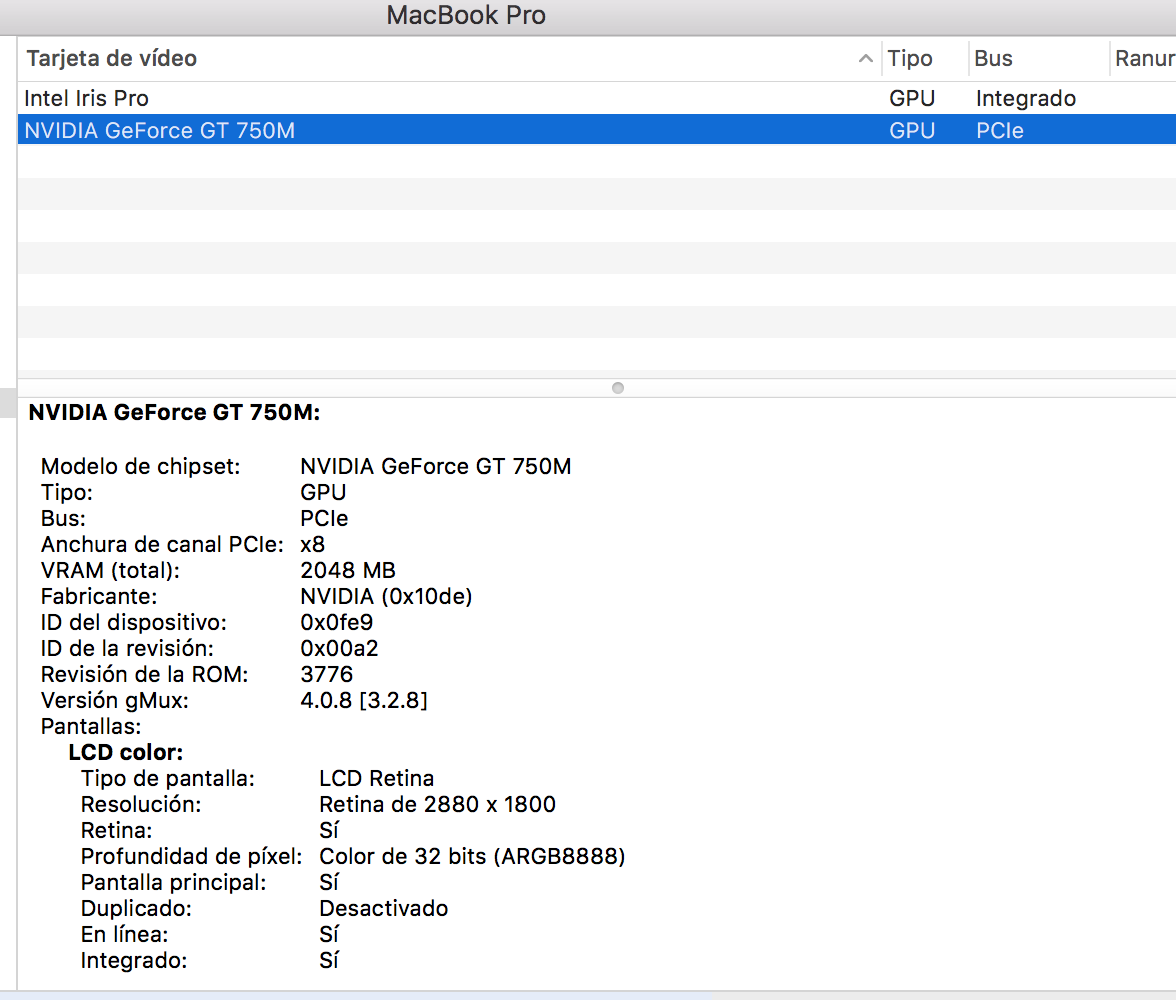
Task: Click the Duplicado value Desactivado
Action: tap(383, 908)
